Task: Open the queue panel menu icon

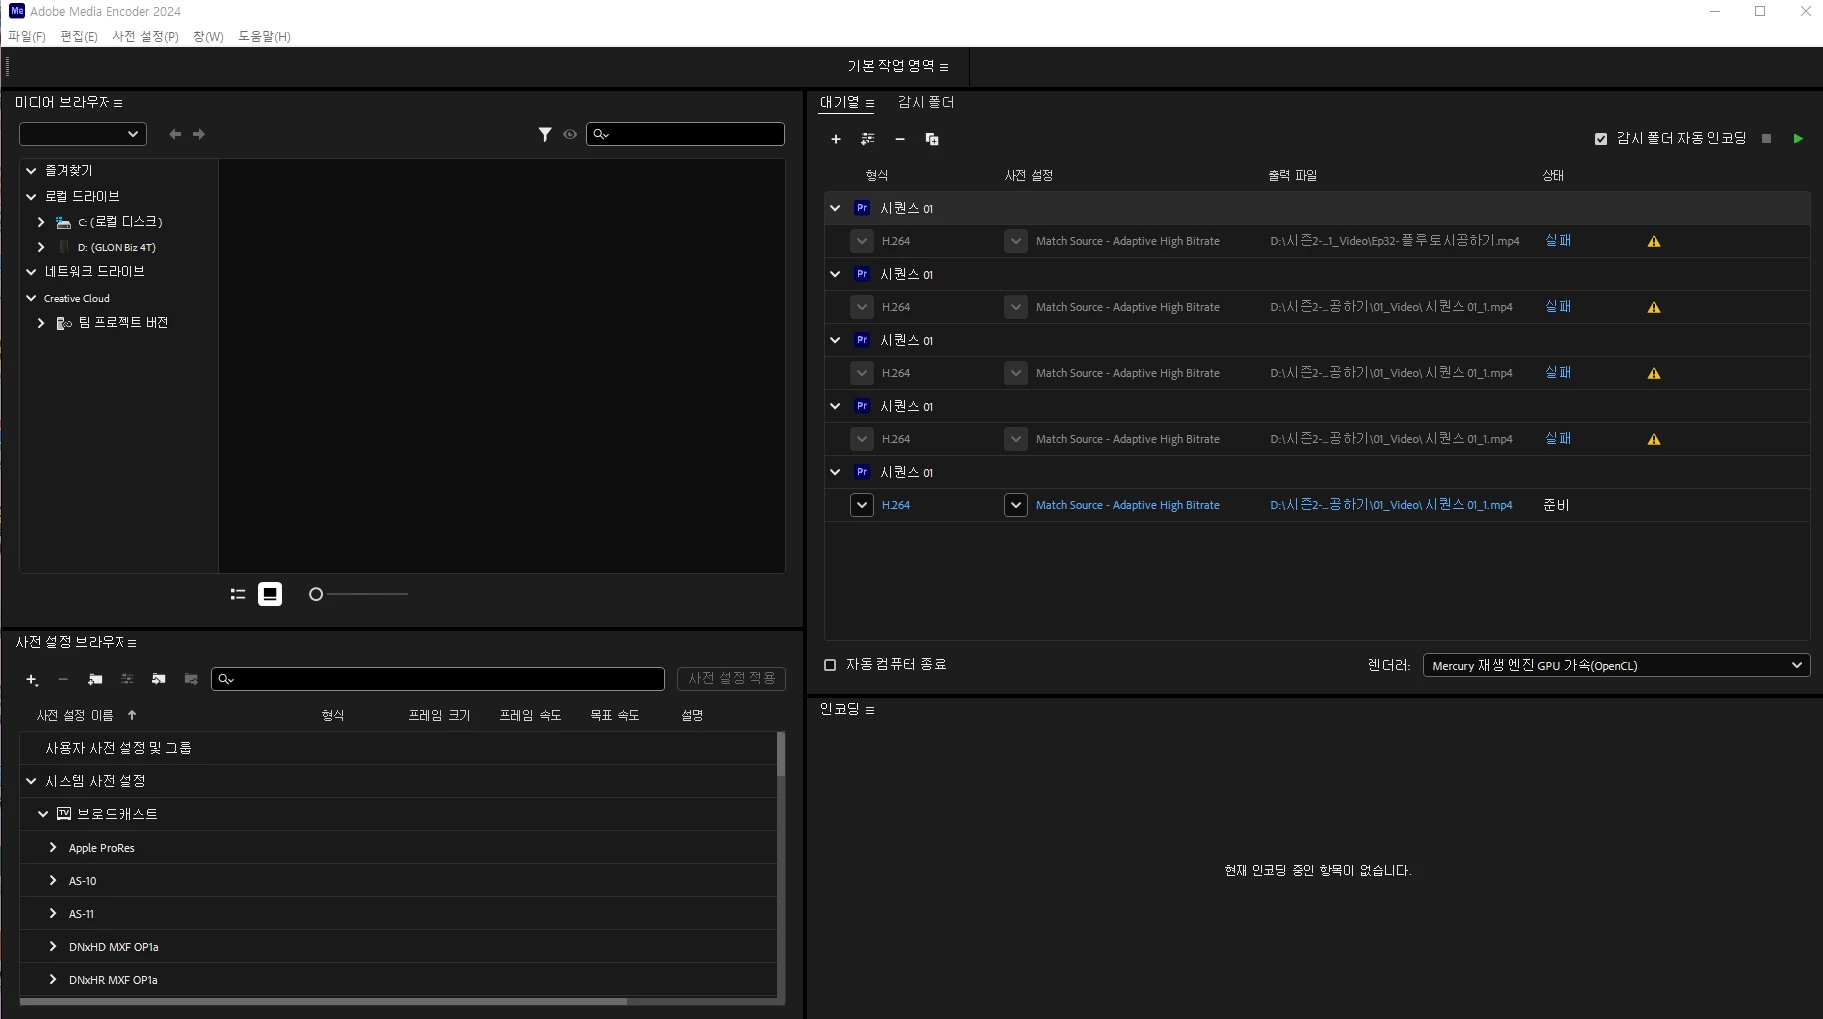Action: [870, 103]
